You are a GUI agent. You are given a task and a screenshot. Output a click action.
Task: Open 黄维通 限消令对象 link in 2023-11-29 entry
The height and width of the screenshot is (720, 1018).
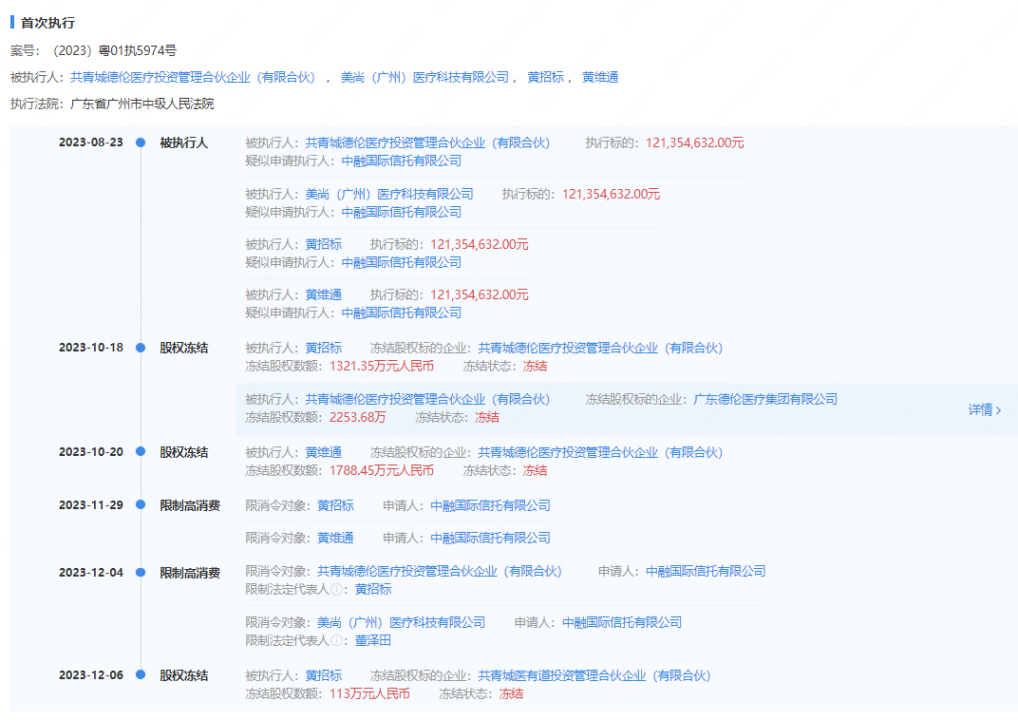click(335, 538)
